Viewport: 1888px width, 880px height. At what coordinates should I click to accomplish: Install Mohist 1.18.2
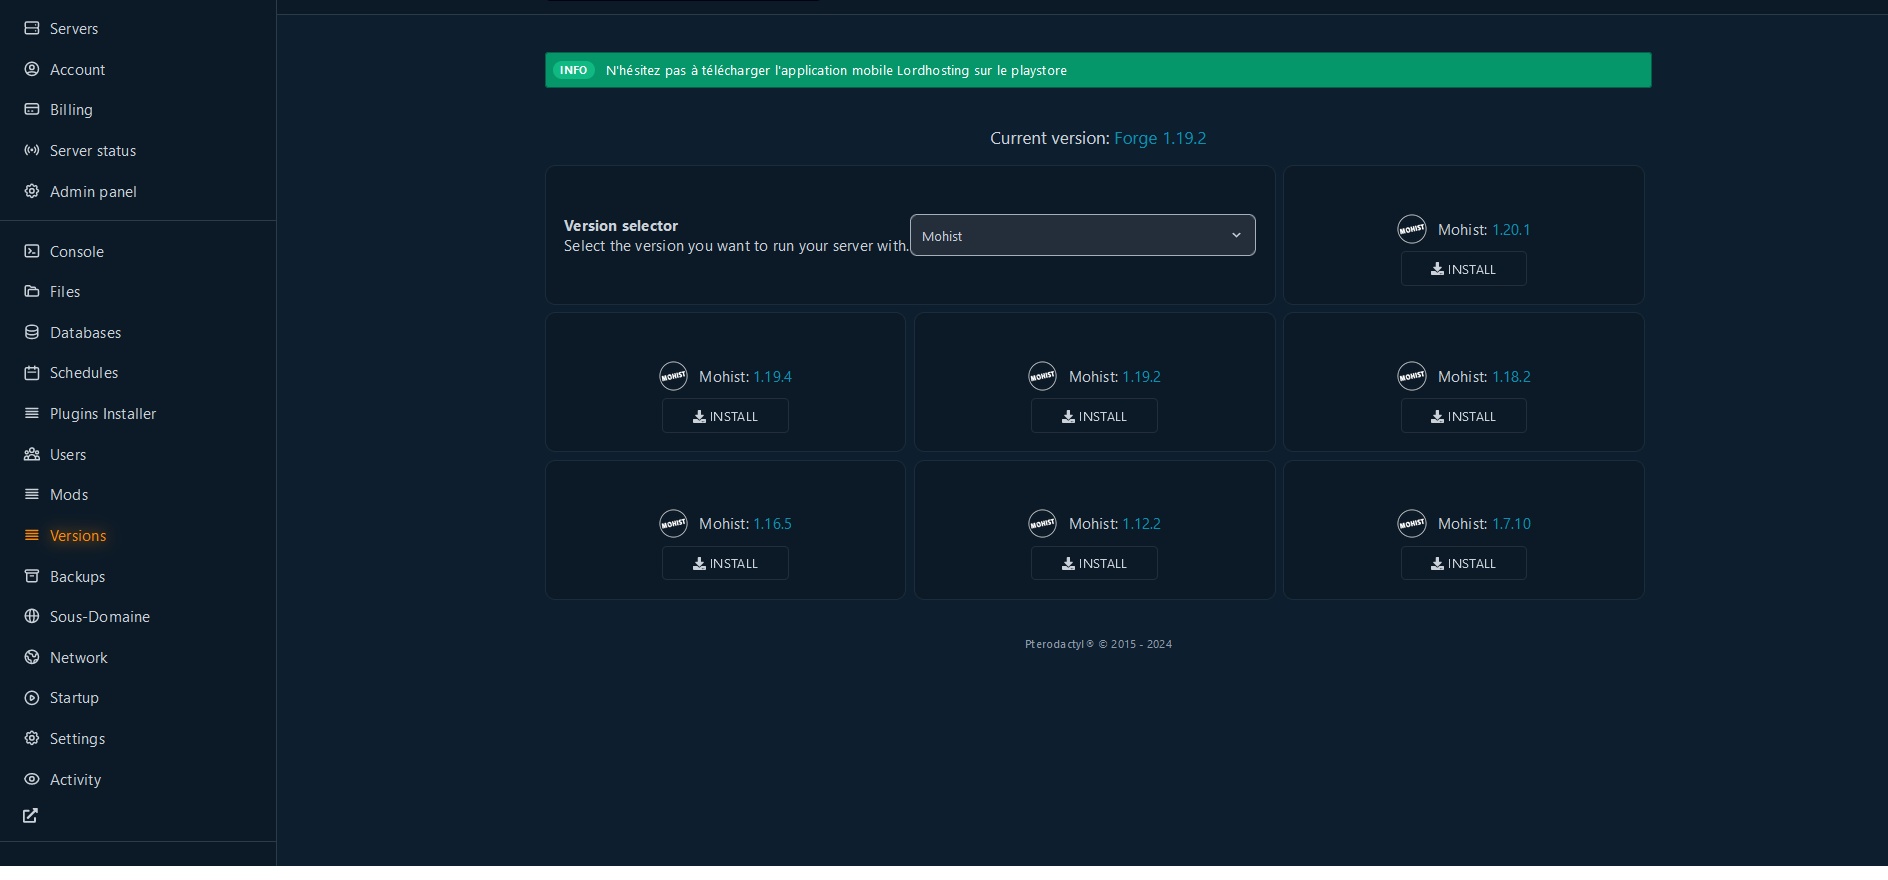1463,416
